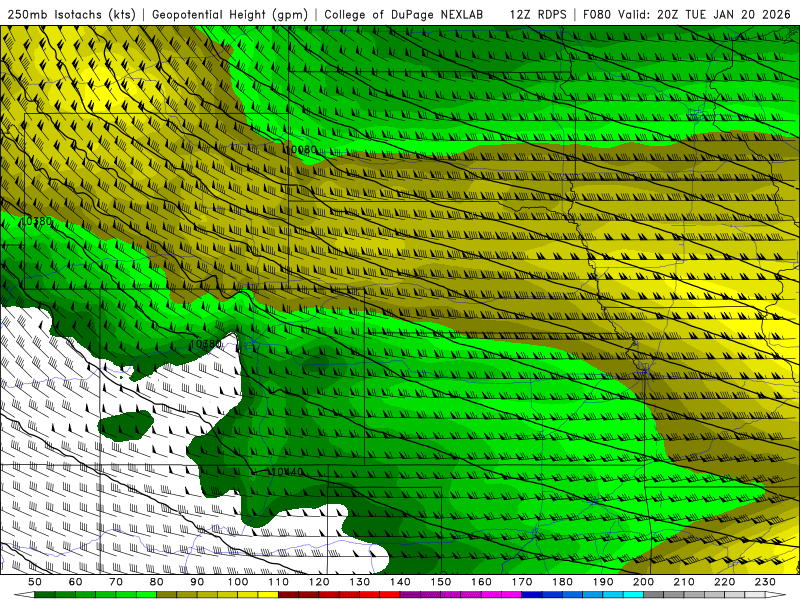
Task: Click the 90 value on the color scale
Action: [197, 582]
